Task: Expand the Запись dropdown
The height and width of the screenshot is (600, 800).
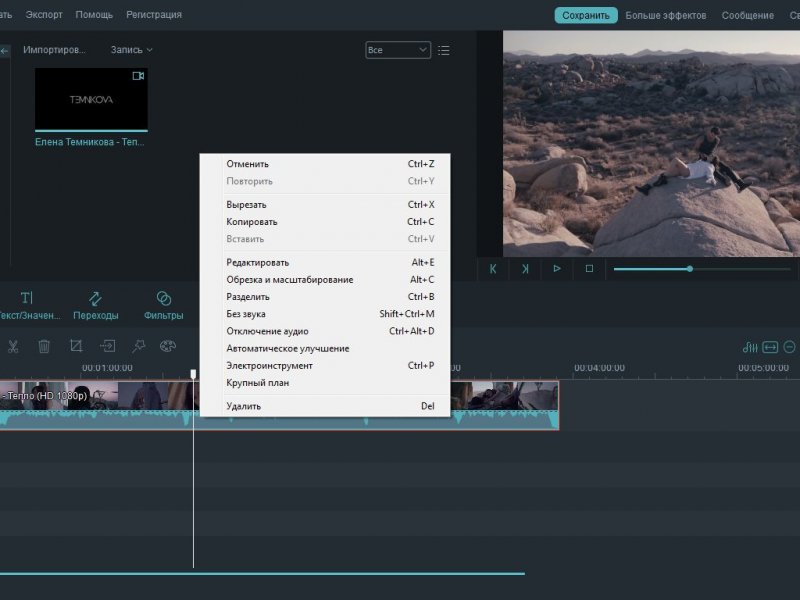Action: coord(132,50)
